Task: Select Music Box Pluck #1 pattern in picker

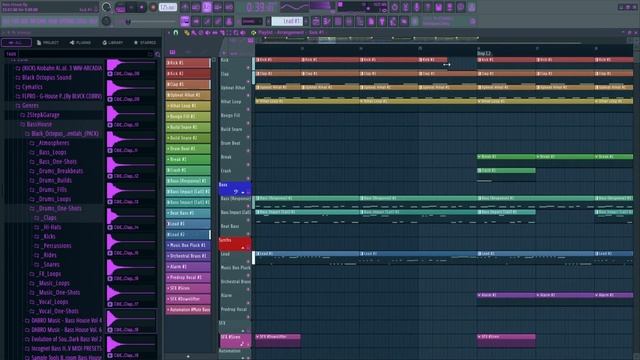Action: coord(188,245)
